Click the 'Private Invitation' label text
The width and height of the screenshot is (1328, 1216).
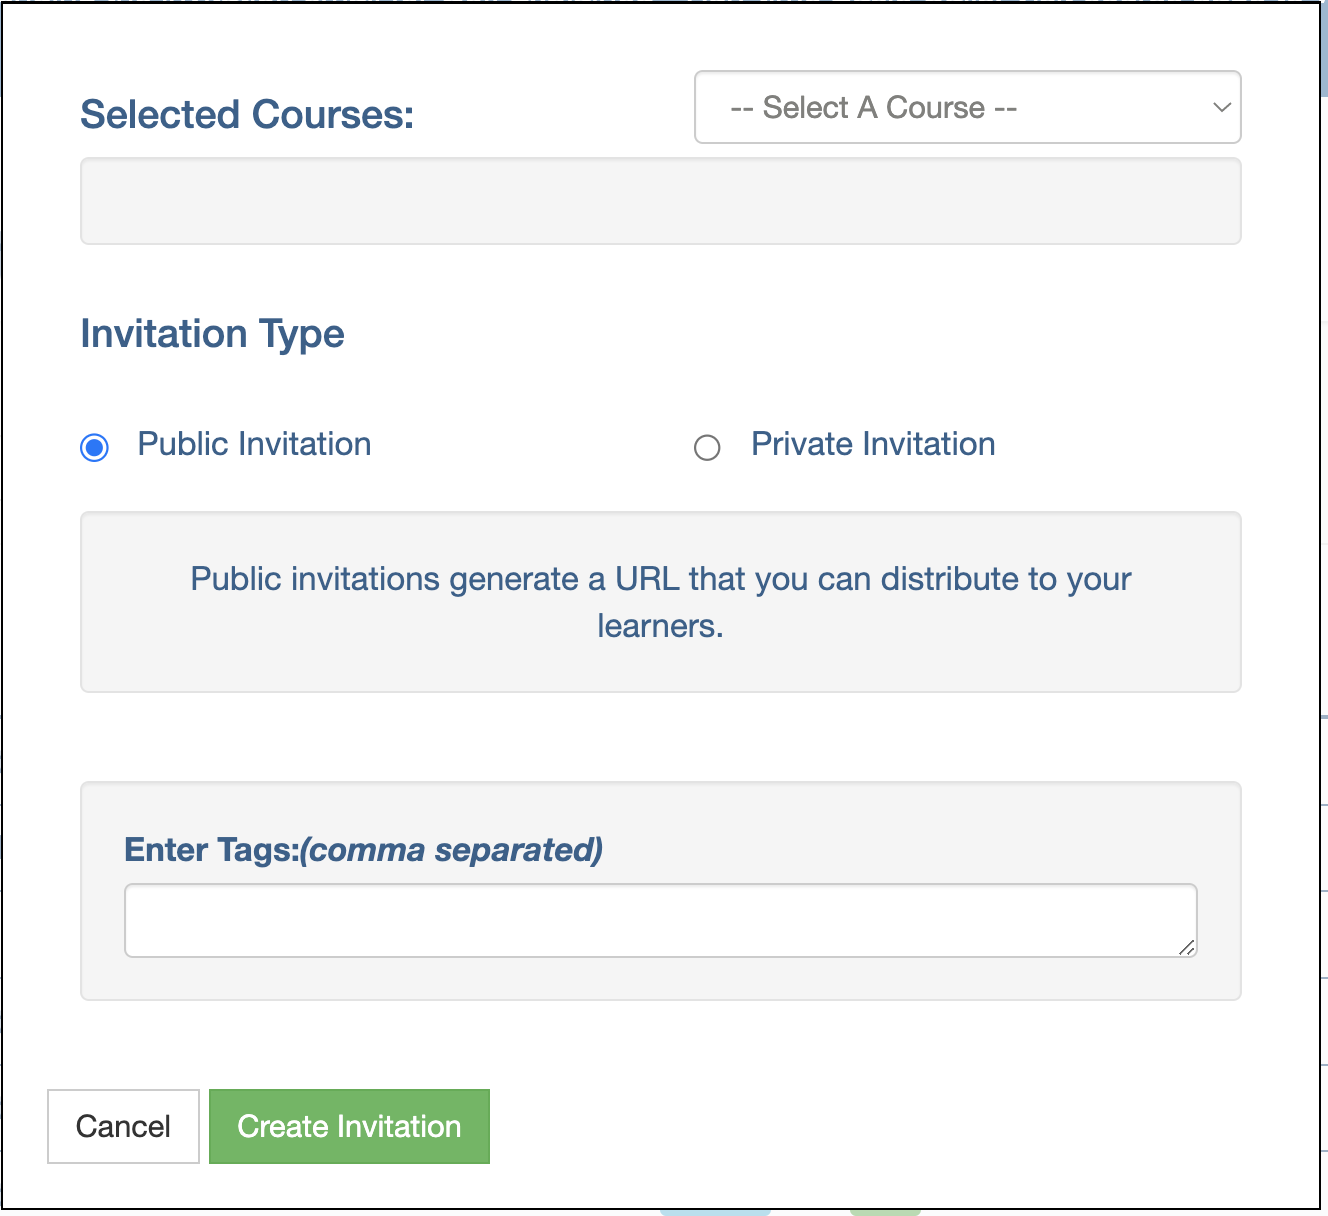873,444
